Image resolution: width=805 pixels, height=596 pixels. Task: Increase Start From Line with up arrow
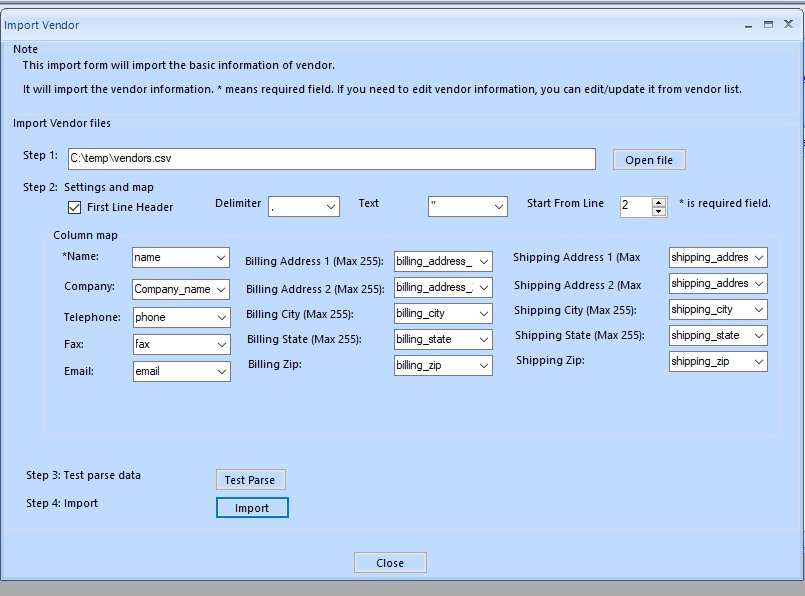click(x=658, y=202)
